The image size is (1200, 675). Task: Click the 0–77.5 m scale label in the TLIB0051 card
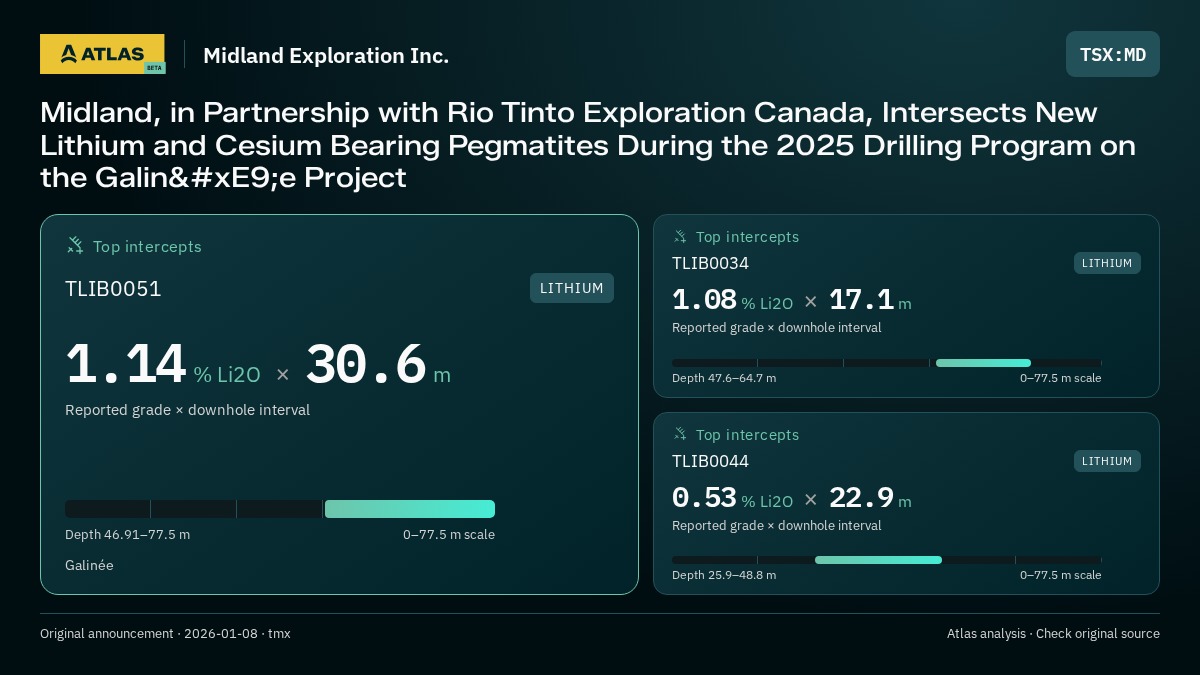pyautogui.click(x=449, y=535)
